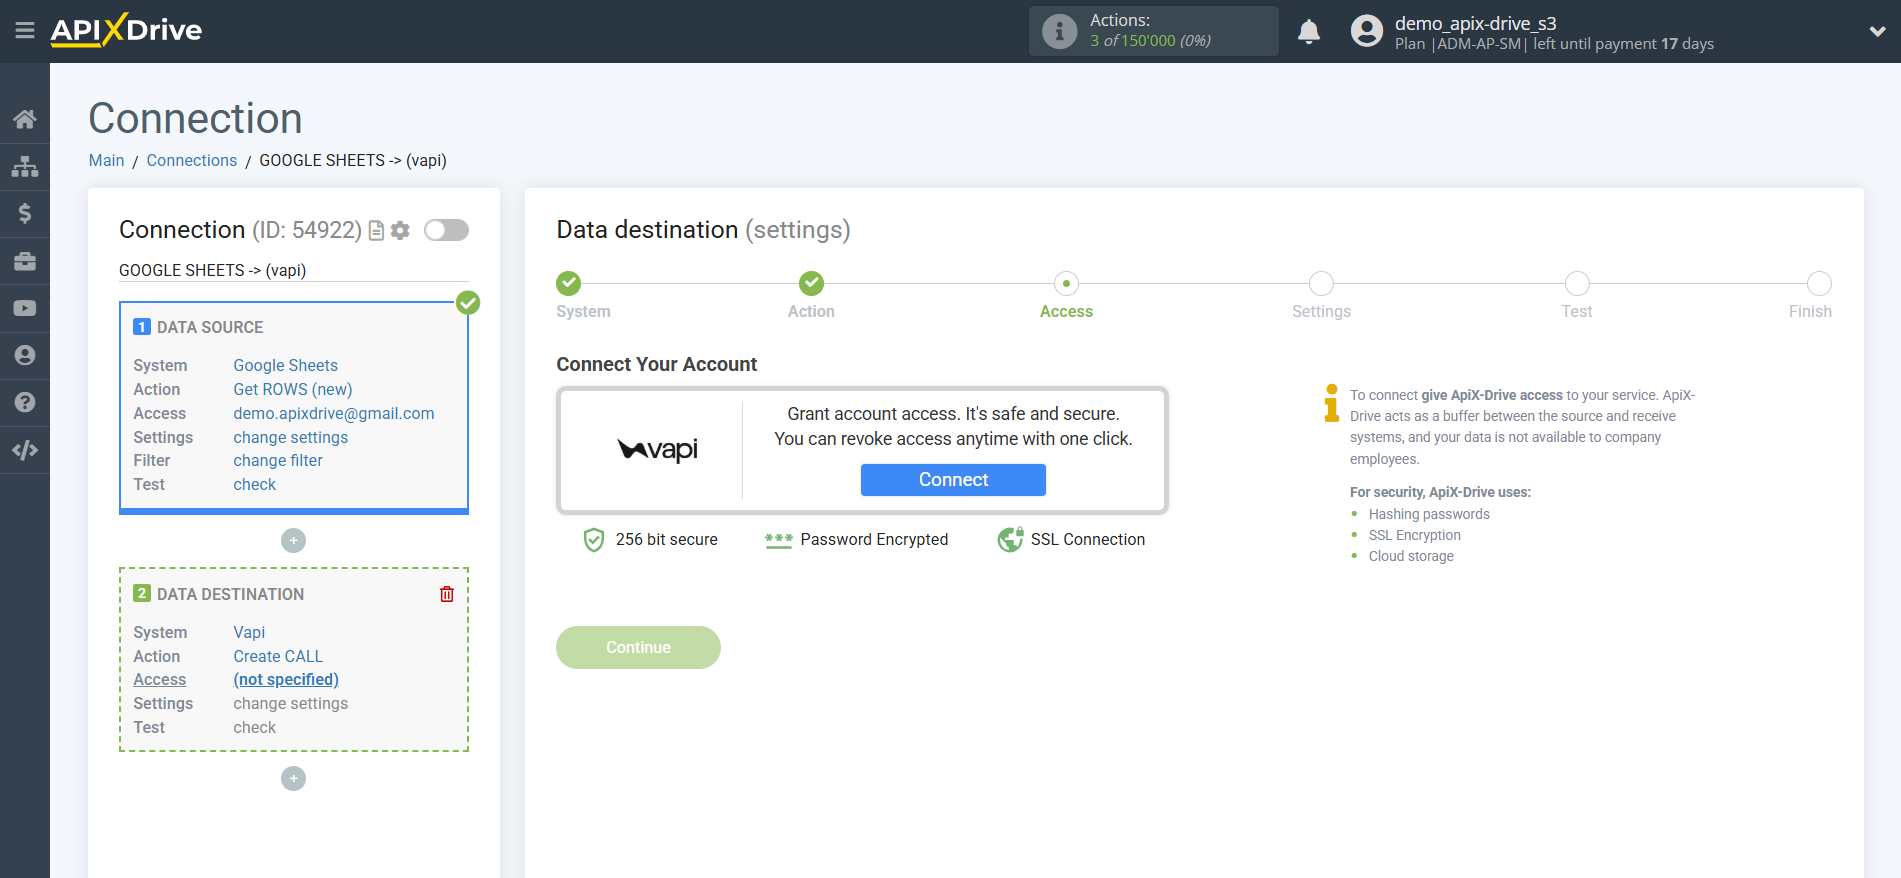Open Vapi system link
1901x878 pixels.
click(x=249, y=632)
